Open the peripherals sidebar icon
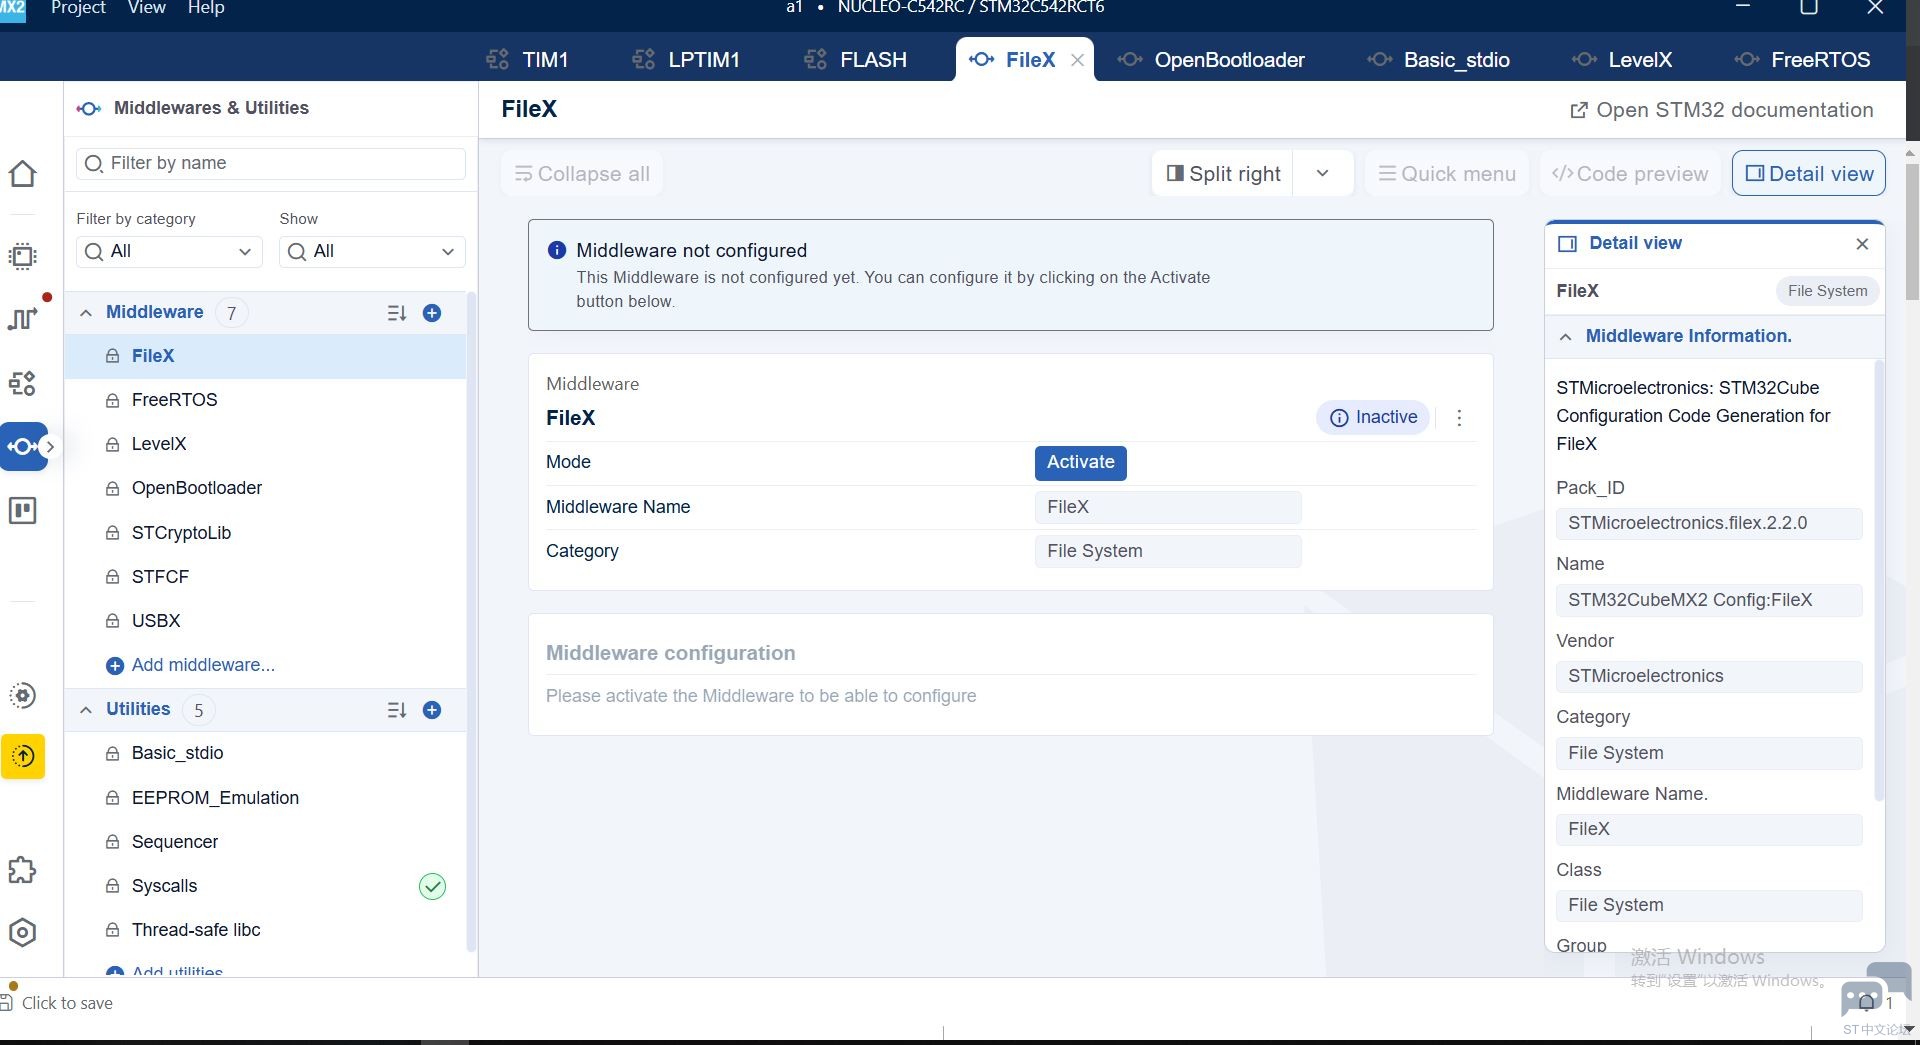 [x=22, y=383]
